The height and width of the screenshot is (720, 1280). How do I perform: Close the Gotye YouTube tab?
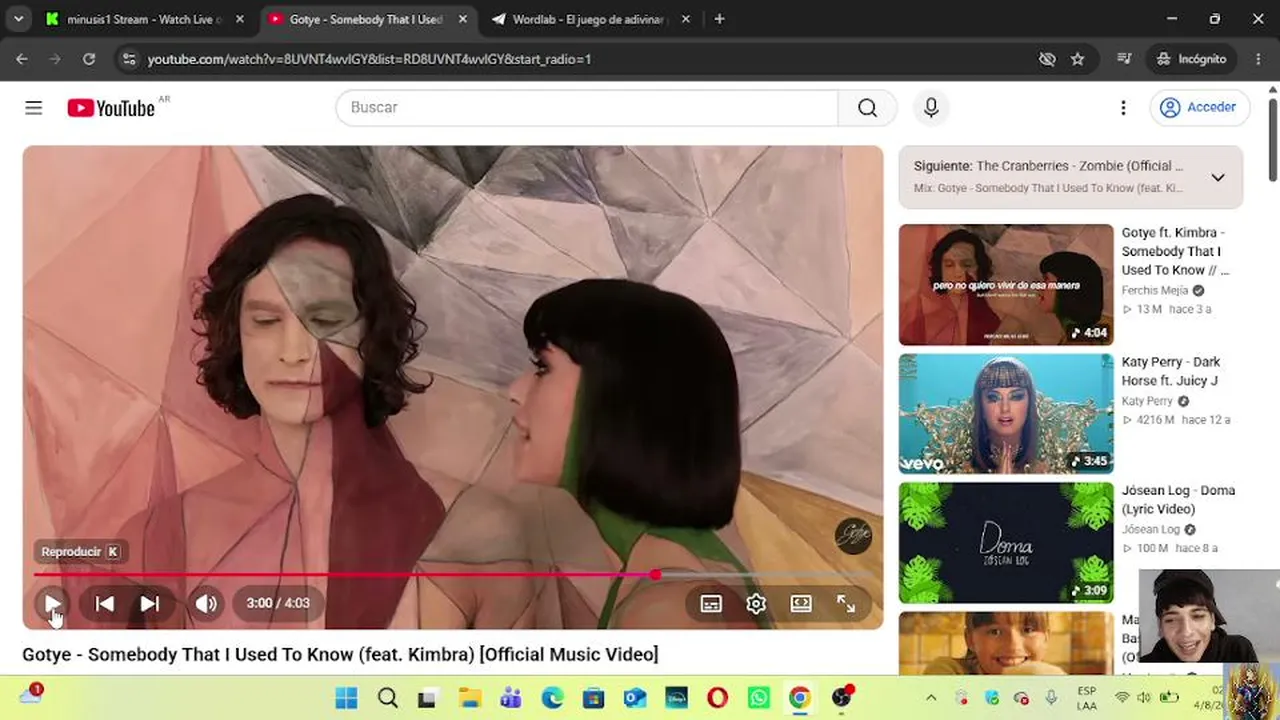[x=462, y=19]
